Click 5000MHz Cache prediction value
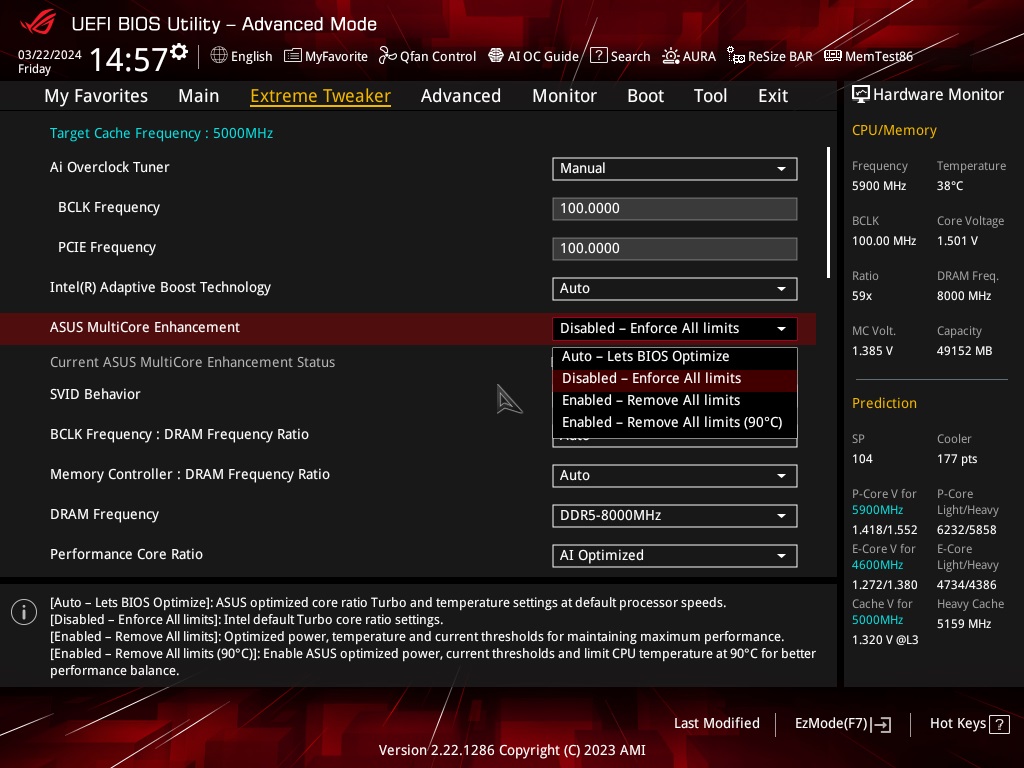Screen dimensions: 1024x768 click(877, 620)
